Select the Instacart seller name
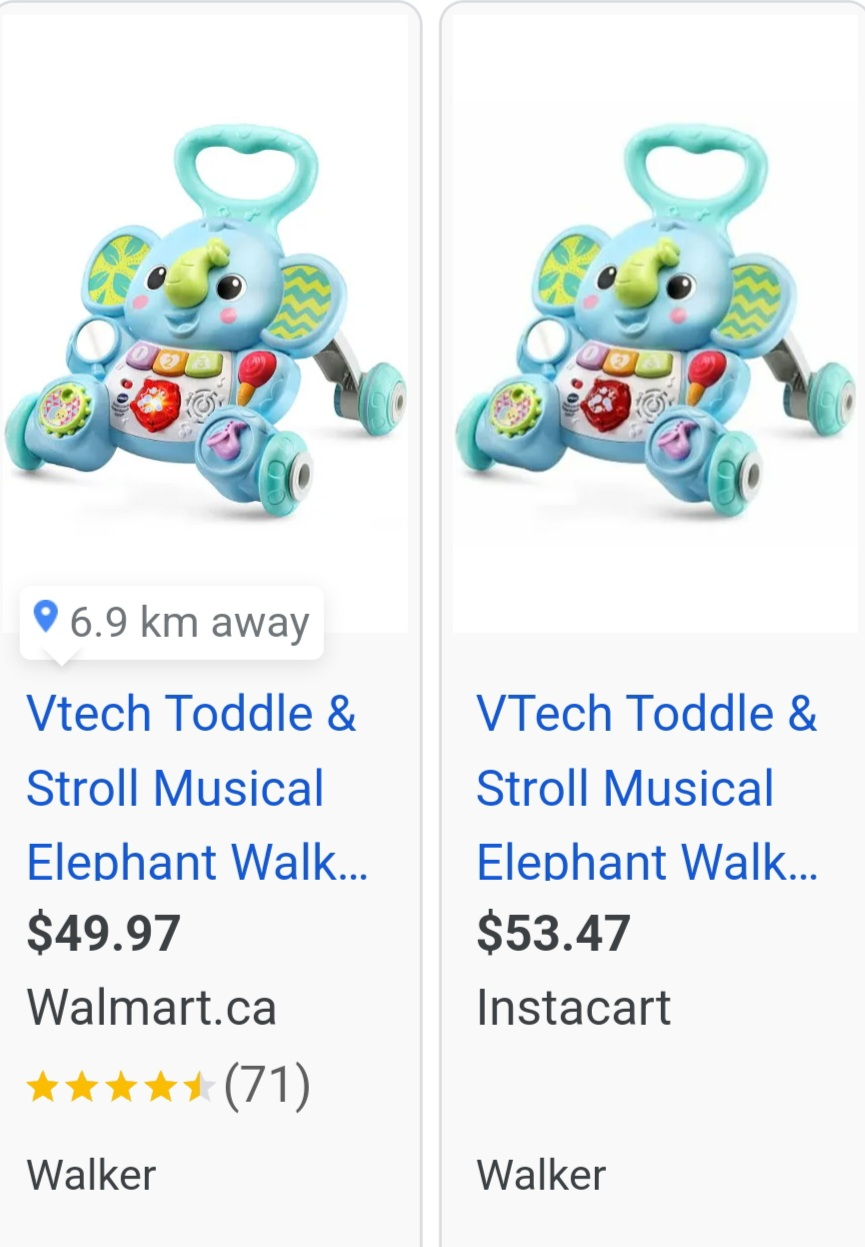Viewport: 865px width, 1247px height. [573, 1007]
